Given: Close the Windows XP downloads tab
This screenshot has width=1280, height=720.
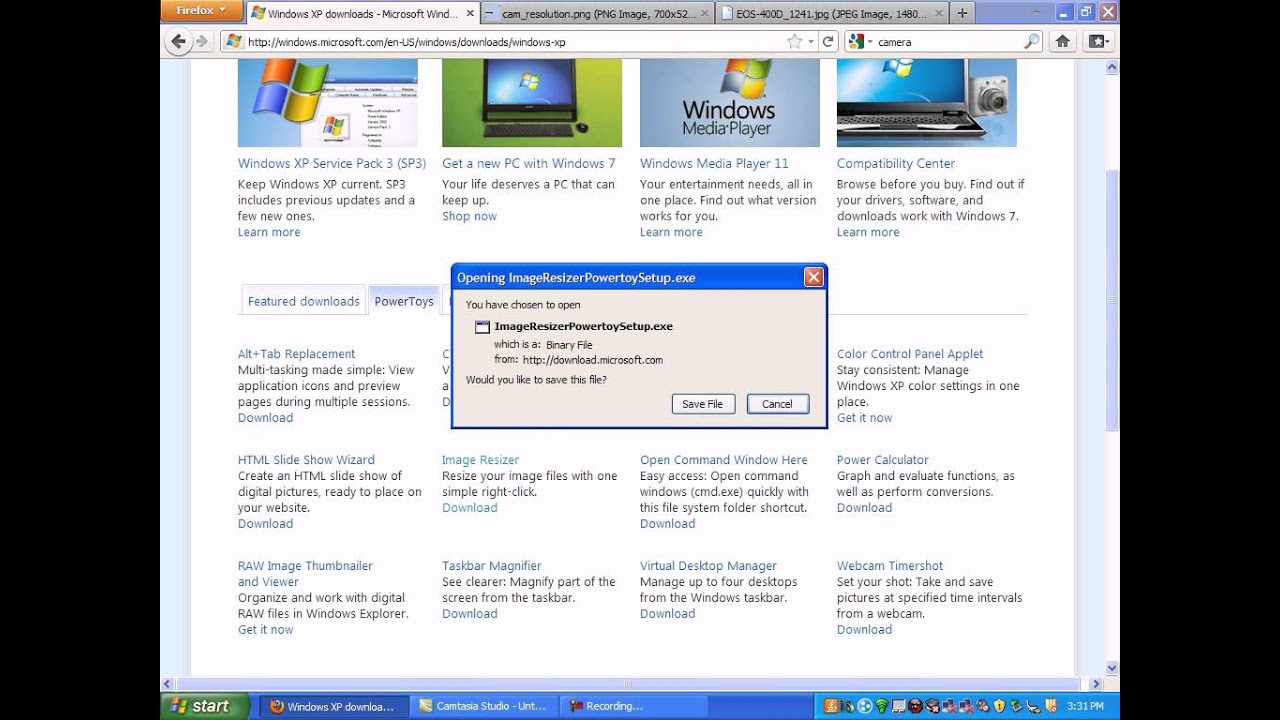Looking at the screenshot, I should click(x=470, y=13).
